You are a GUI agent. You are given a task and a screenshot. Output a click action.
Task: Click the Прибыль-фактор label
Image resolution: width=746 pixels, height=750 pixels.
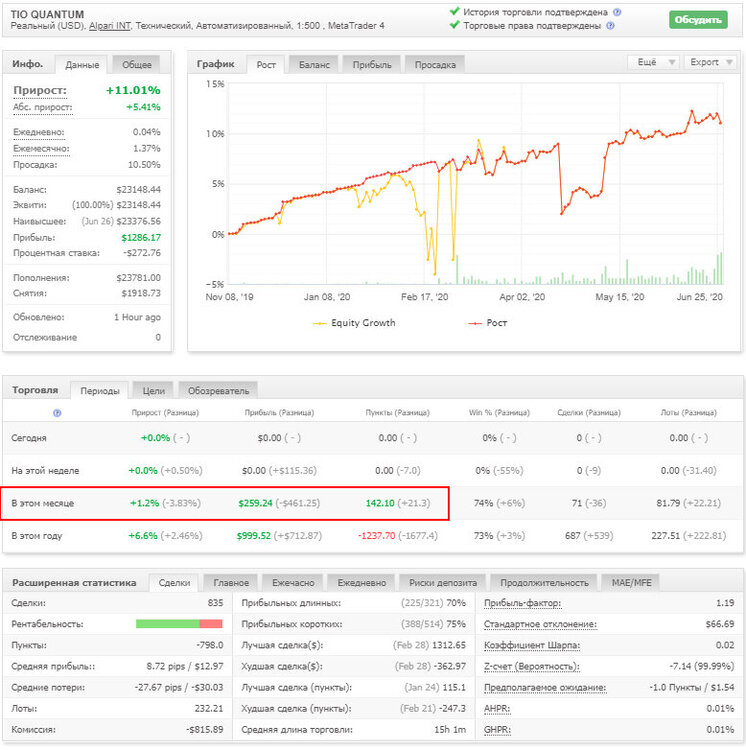(522, 603)
